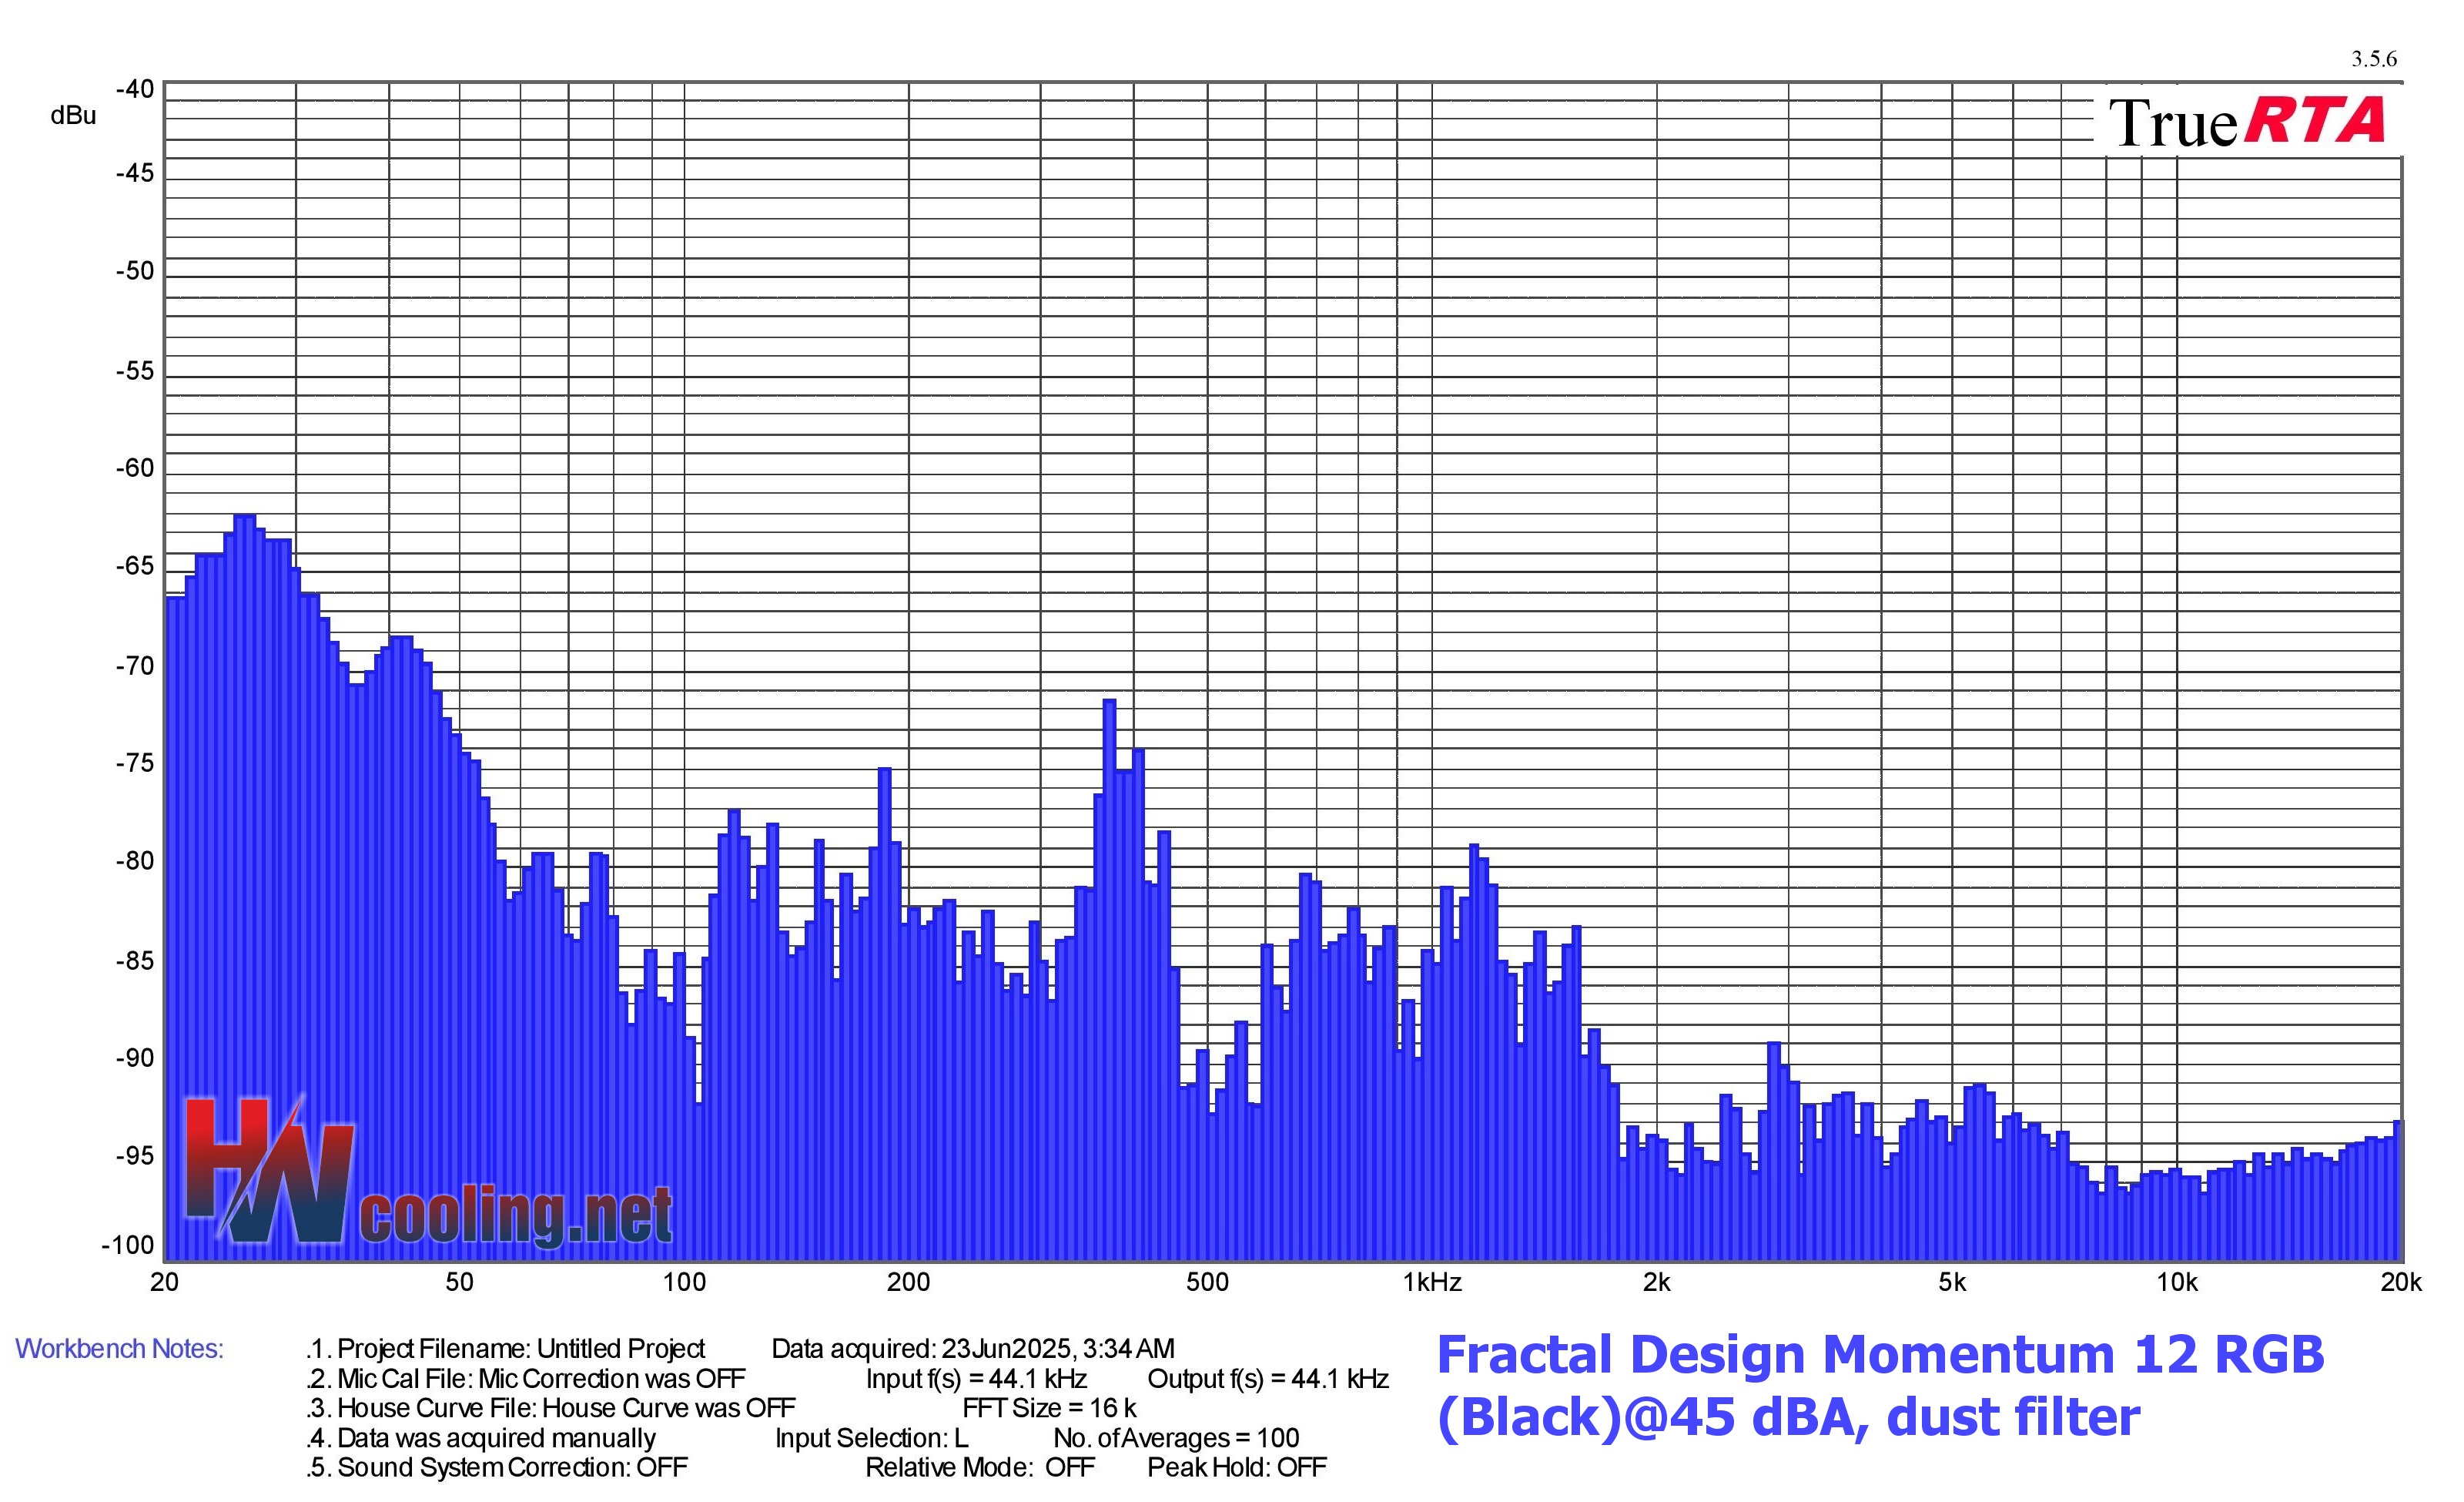This screenshot has height=1502, width=2464.
Task: Select the -90 level axis label
Action: coord(135,1058)
